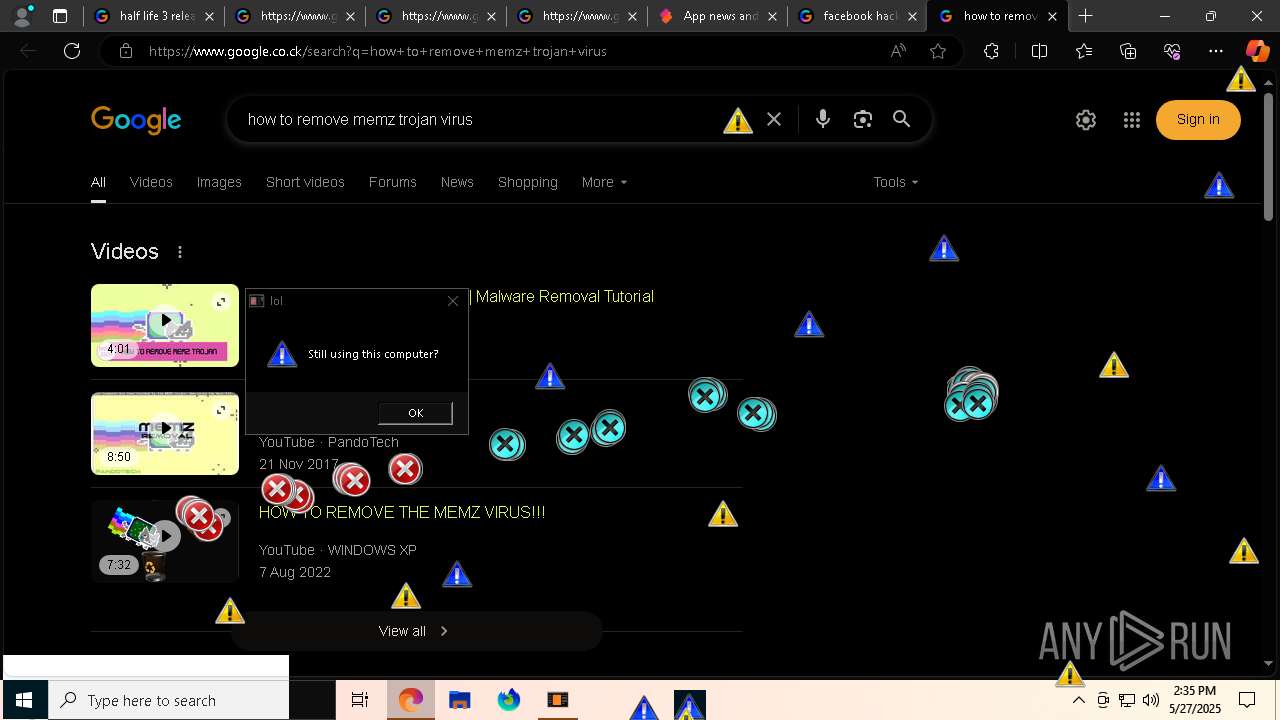This screenshot has width=1280, height=720.
Task: Open a new browser tab
Action: [1085, 16]
